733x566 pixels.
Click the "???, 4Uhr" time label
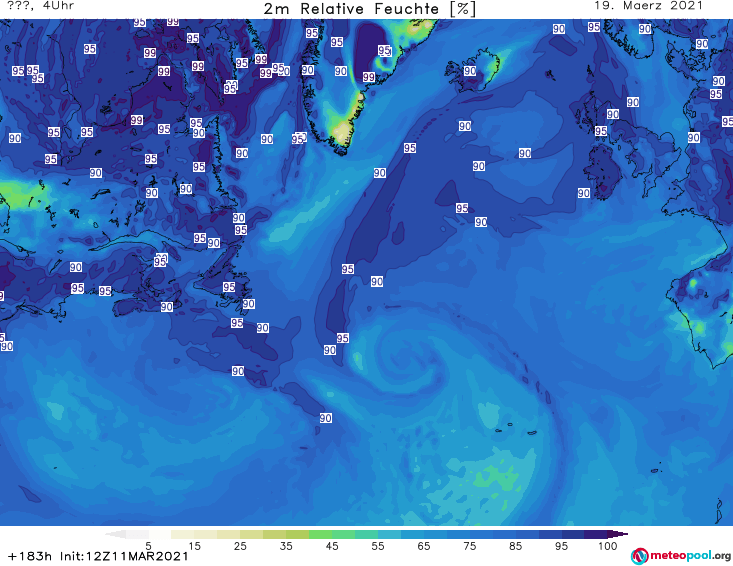(41, 6)
